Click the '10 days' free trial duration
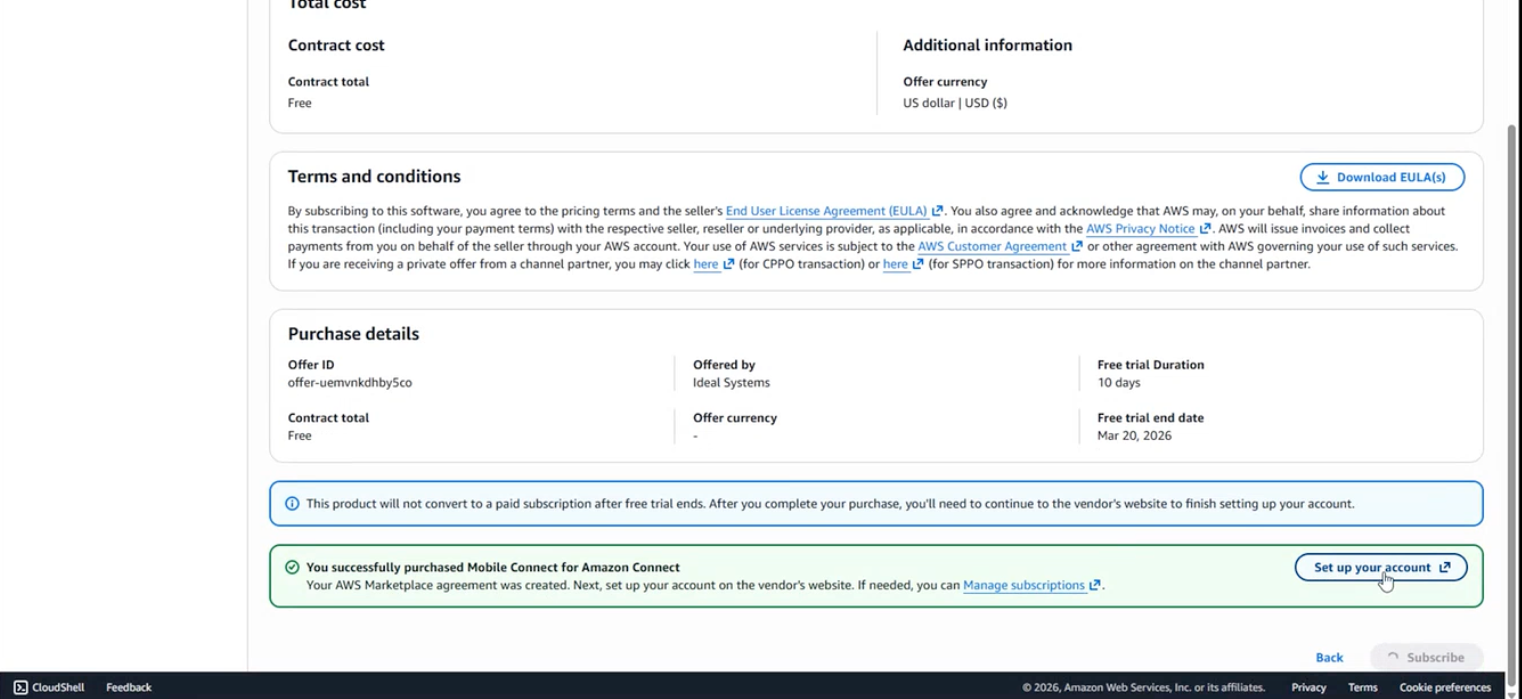1522x699 pixels. 1119,382
